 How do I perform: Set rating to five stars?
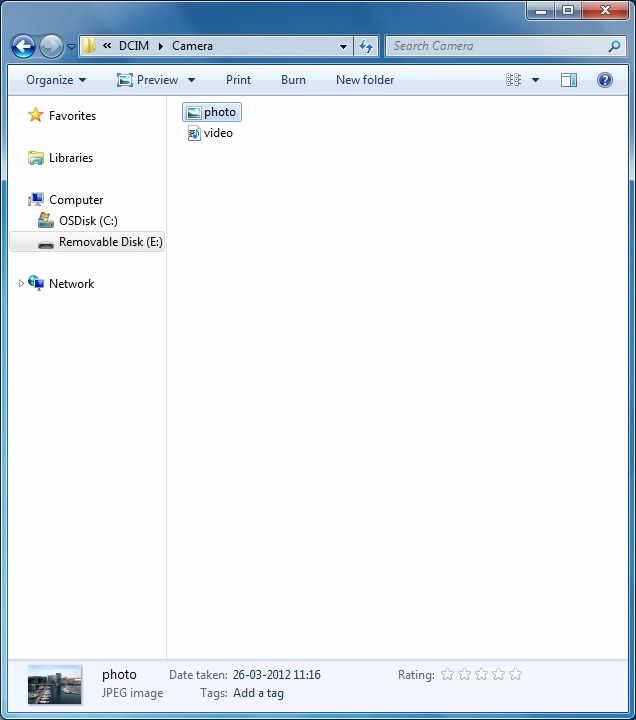[x=516, y=675]
